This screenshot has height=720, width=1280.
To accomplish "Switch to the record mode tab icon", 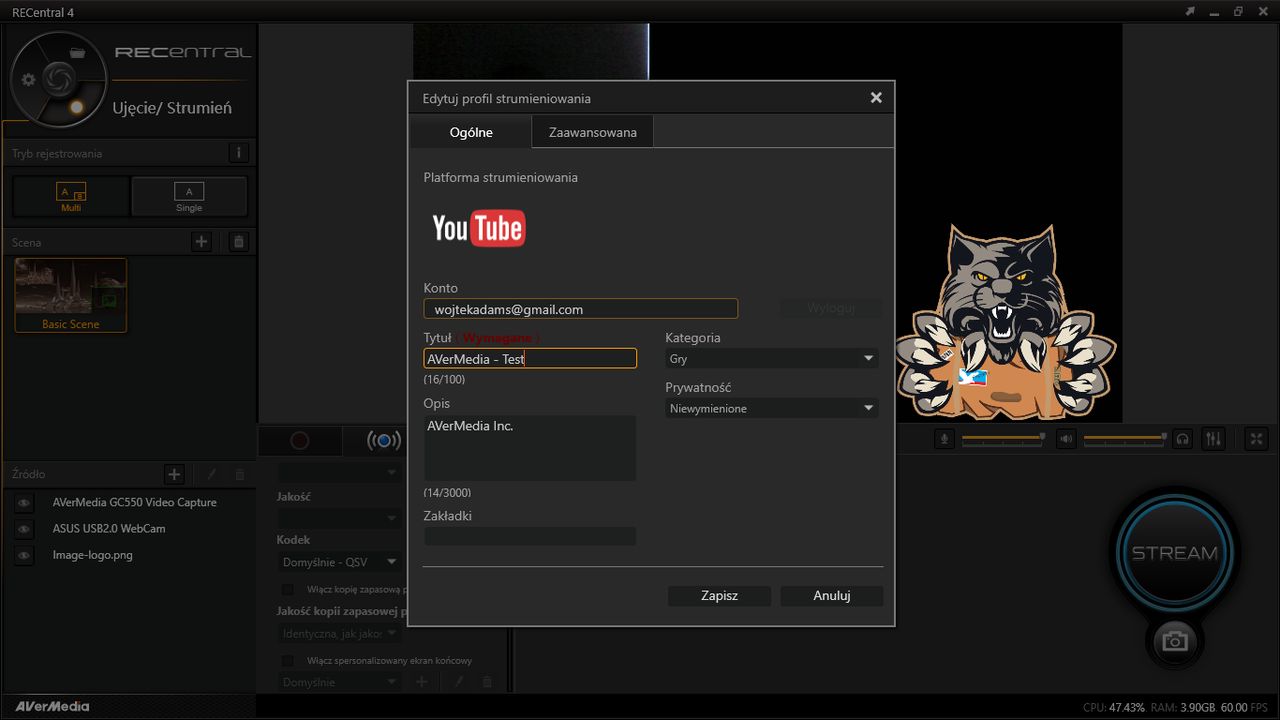I will click(299, 440).
